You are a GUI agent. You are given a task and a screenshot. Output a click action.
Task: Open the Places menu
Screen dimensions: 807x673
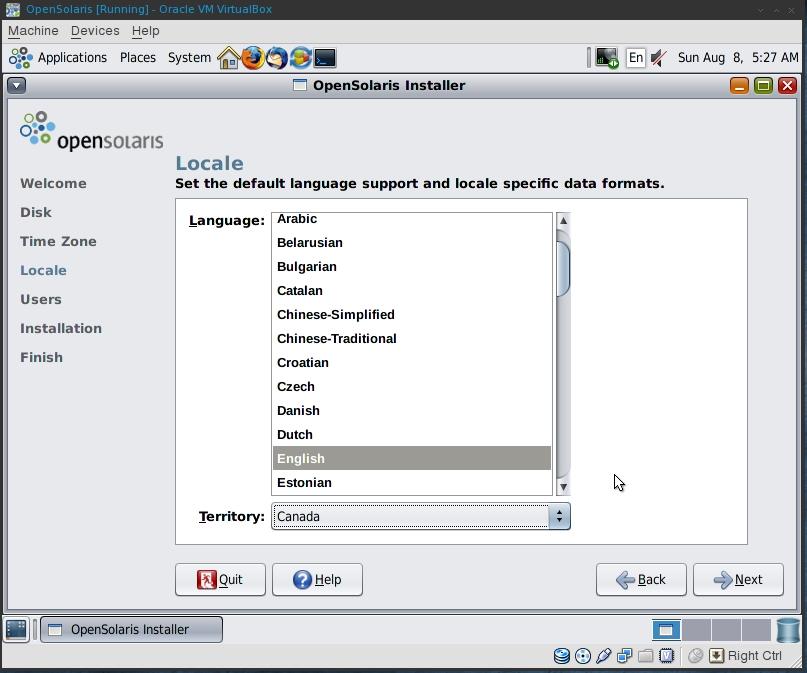pos(137,58)
